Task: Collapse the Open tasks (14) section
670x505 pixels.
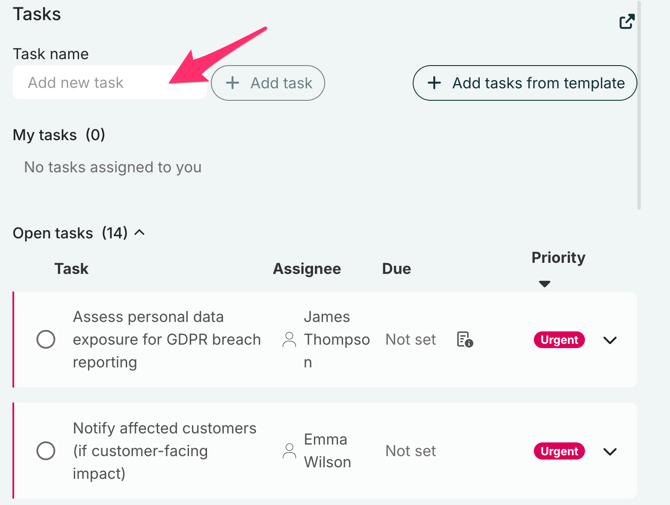Action: pos(140,233)
